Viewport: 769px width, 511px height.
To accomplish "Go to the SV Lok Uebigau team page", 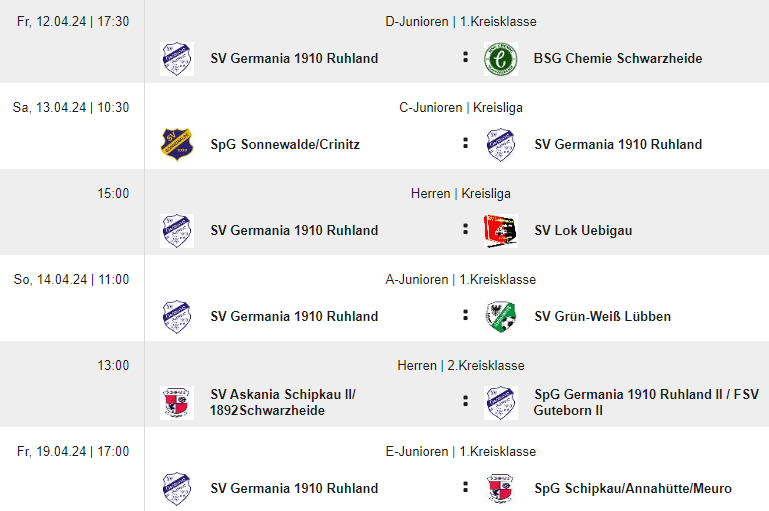I will pyautogui.click(x=583, y=231).
